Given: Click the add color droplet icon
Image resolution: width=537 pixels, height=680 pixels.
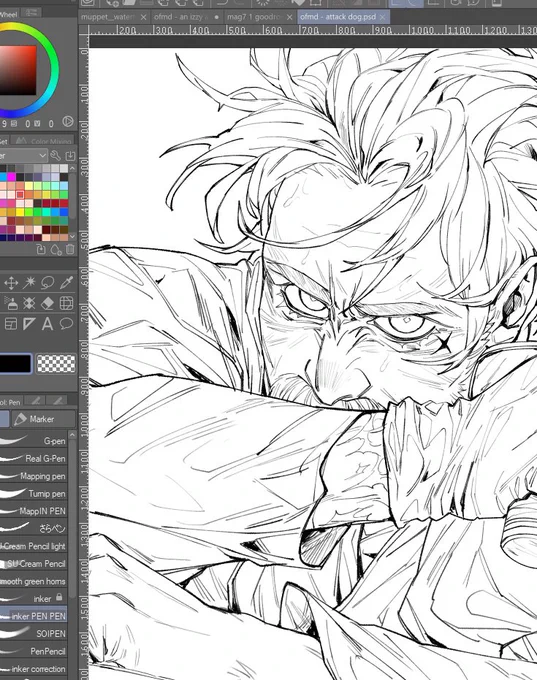Looking at the screenshot, I should coord(56,249).
